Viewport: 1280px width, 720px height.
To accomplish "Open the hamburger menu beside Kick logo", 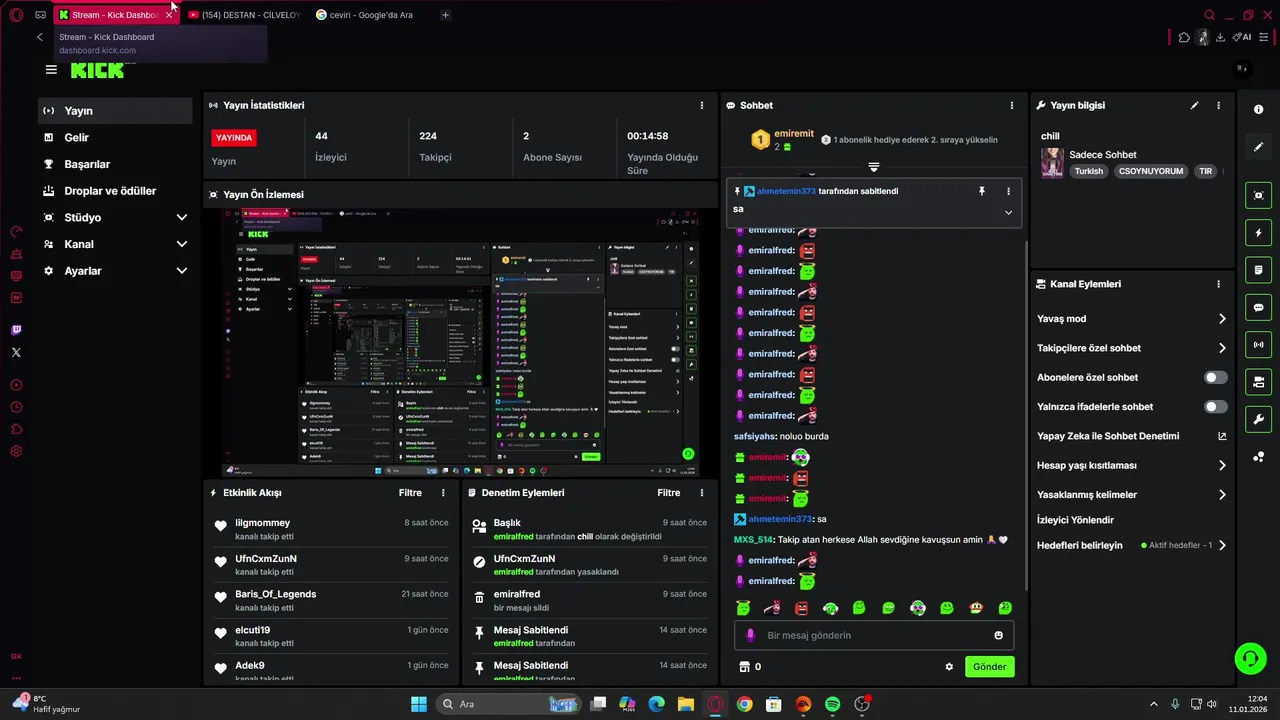I will click(x=51, y=70).
